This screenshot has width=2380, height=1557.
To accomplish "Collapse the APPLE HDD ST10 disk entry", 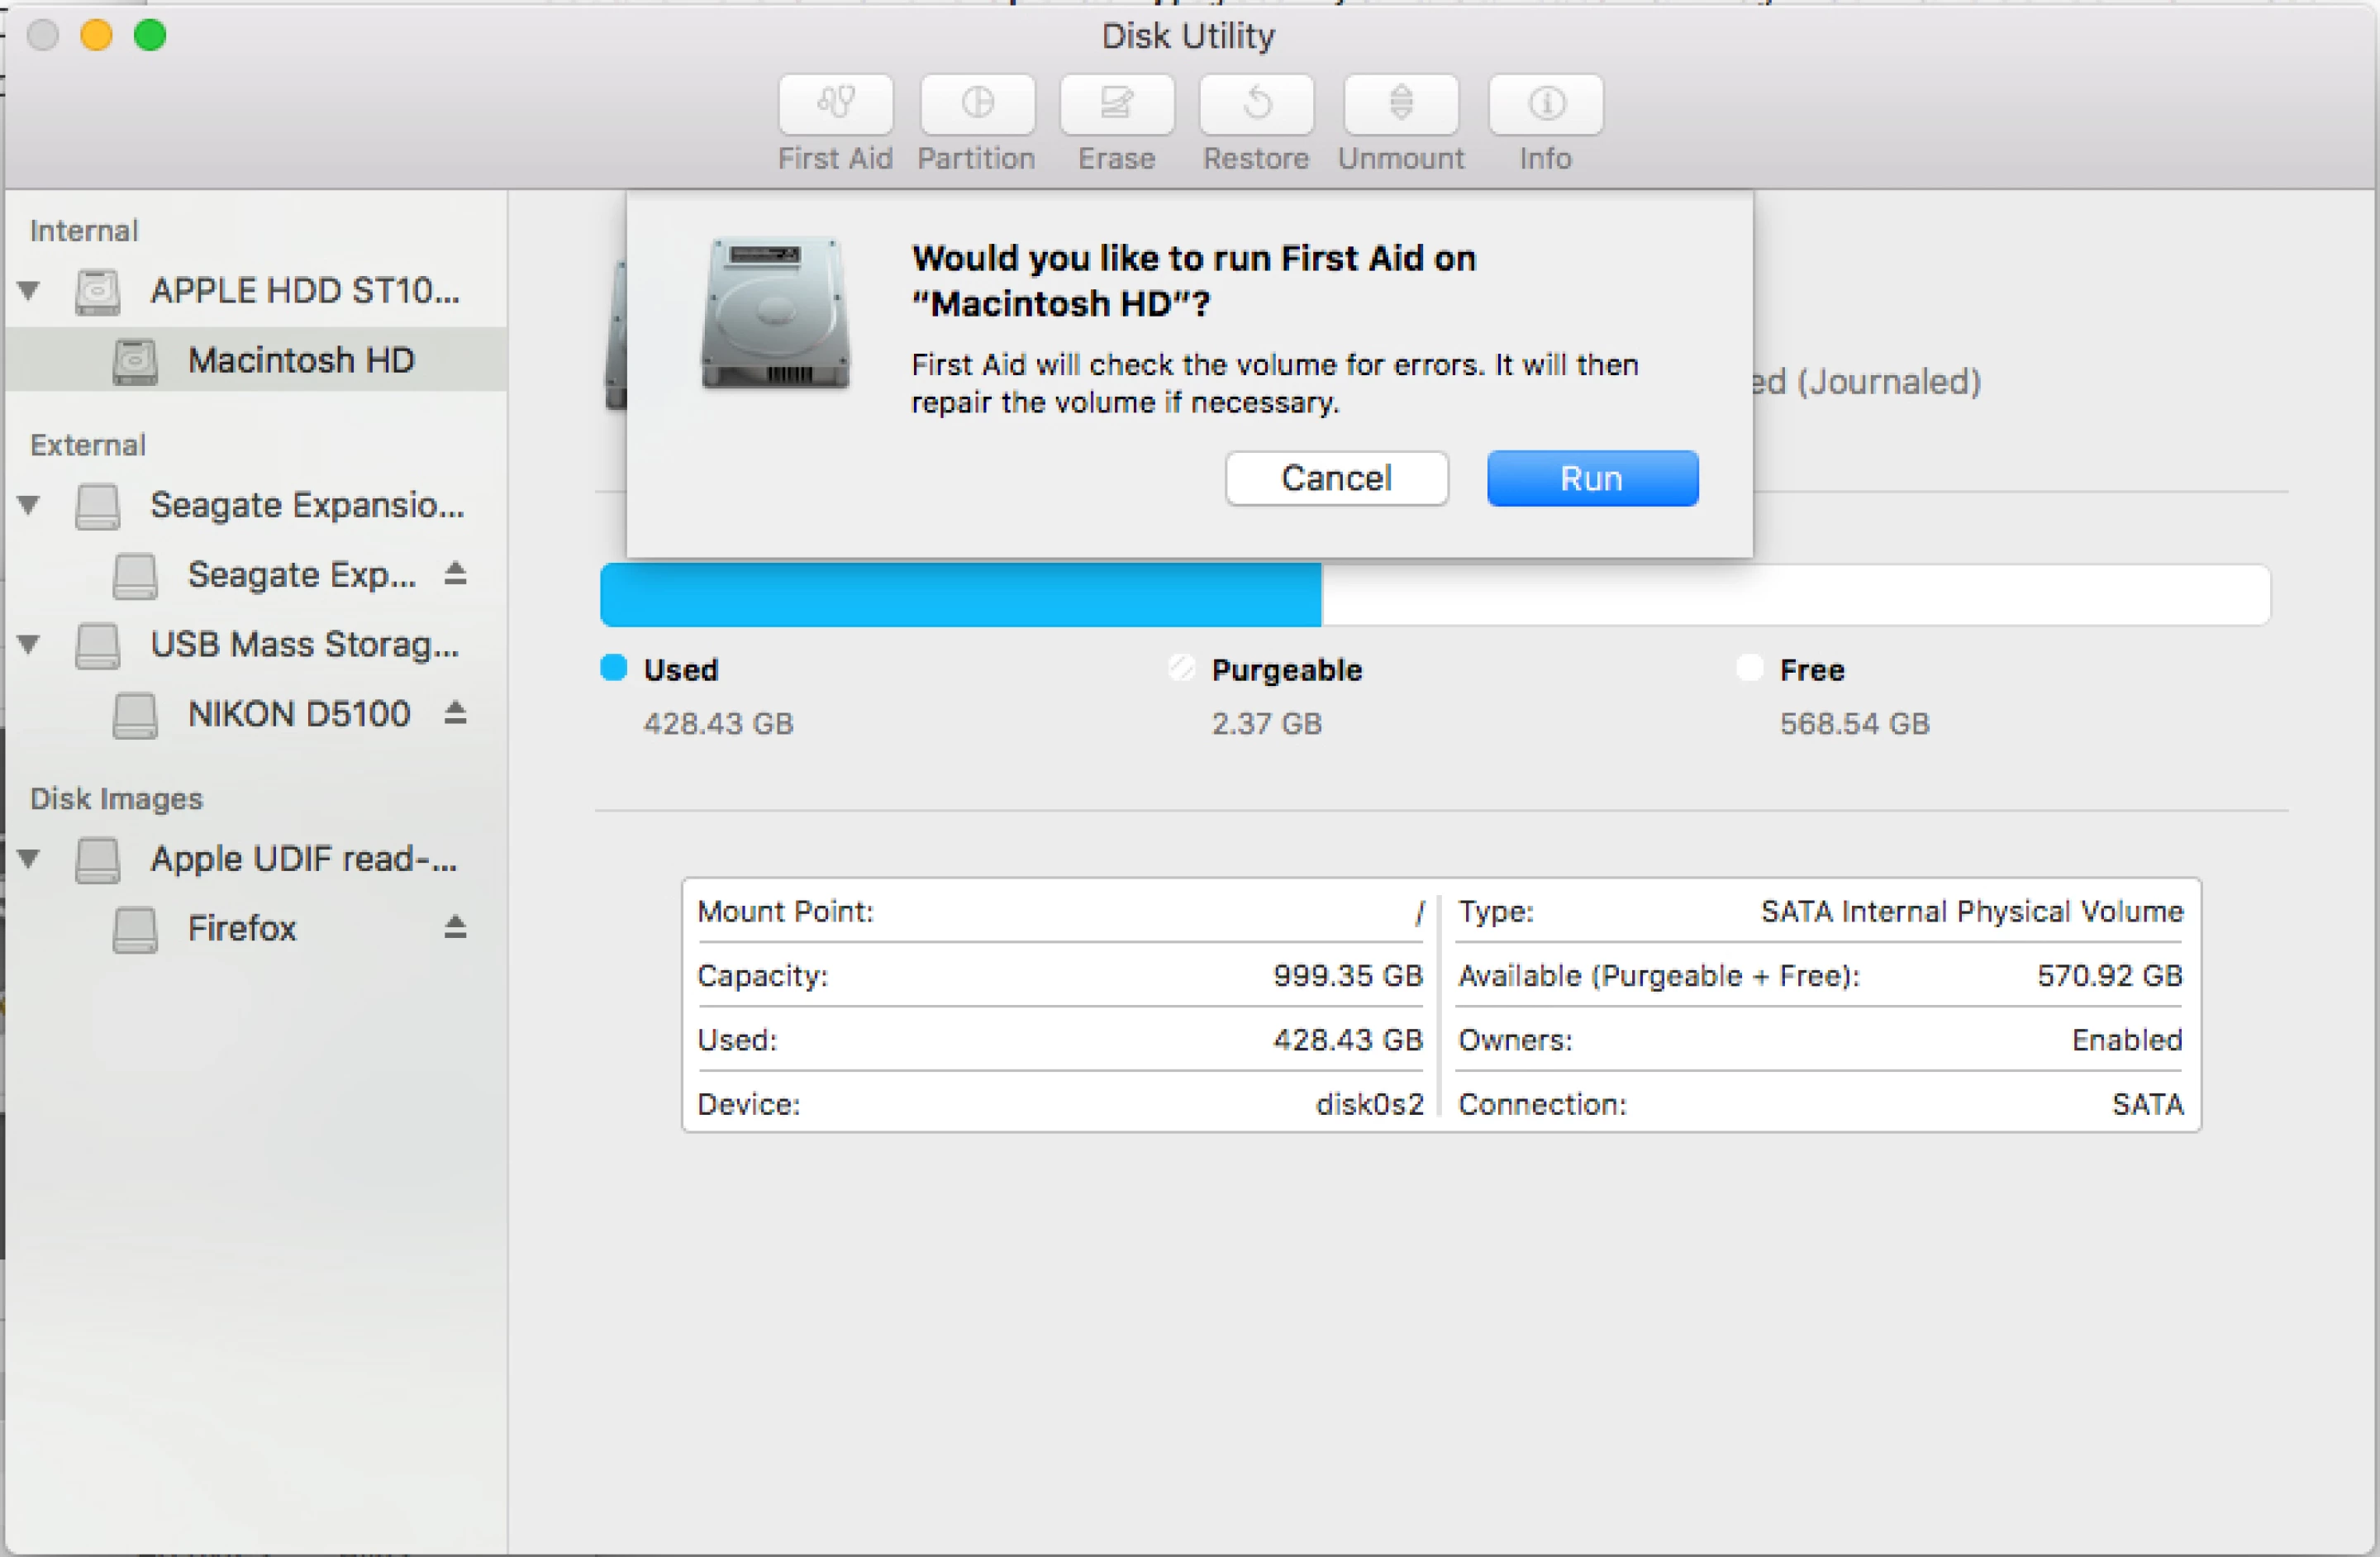I will 30,291.
